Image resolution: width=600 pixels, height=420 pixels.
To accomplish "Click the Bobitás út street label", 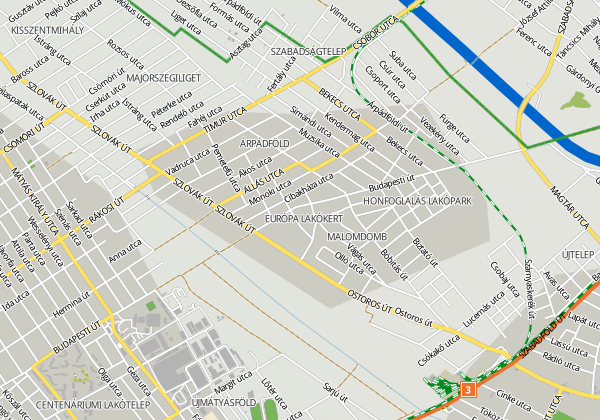I will 394,265.
